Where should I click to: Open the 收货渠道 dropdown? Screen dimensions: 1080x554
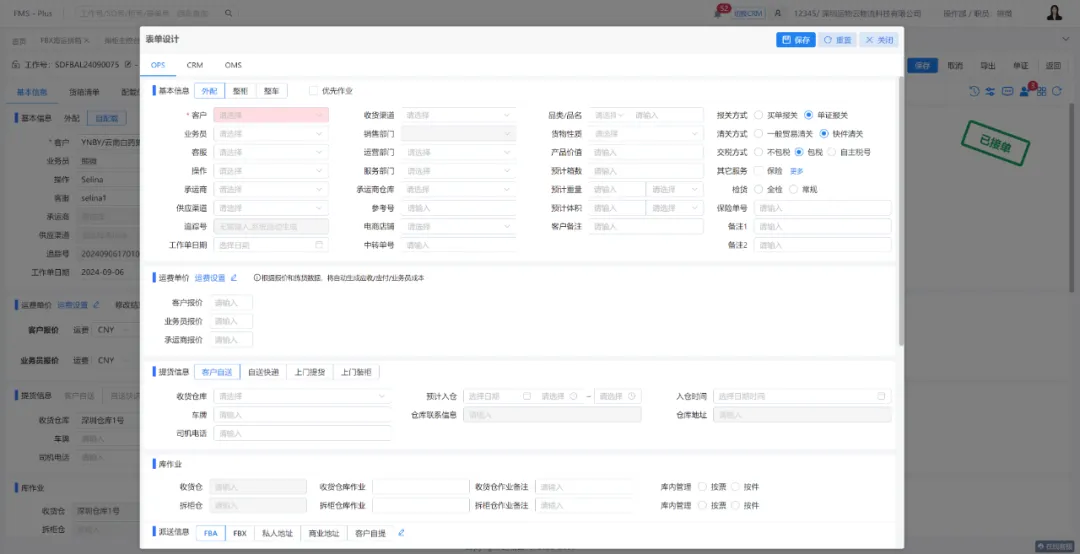click(458, 115)
